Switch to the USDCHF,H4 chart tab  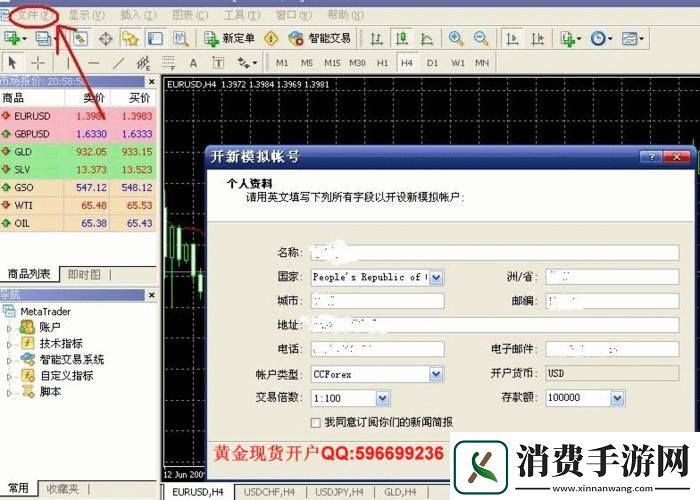point(270,492)
